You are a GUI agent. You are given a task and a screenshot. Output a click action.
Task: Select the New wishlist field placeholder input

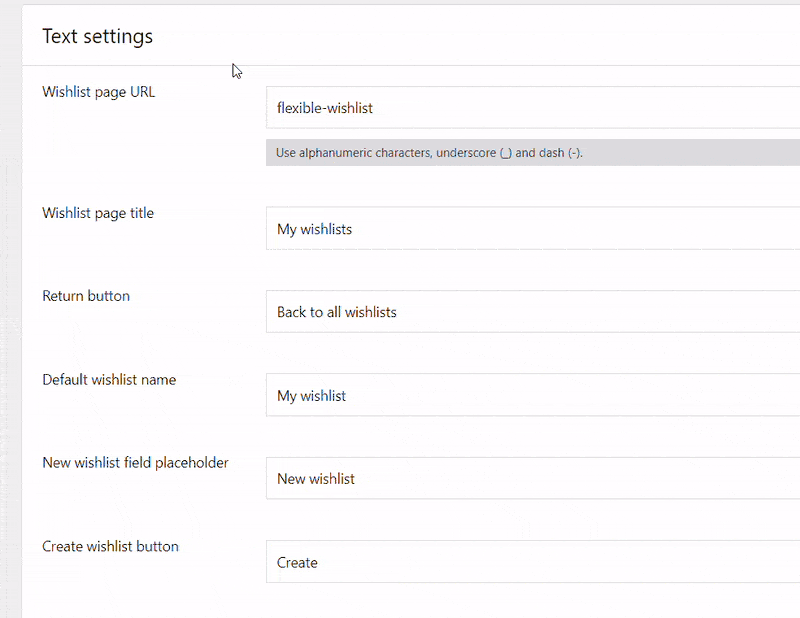[533, 479]
